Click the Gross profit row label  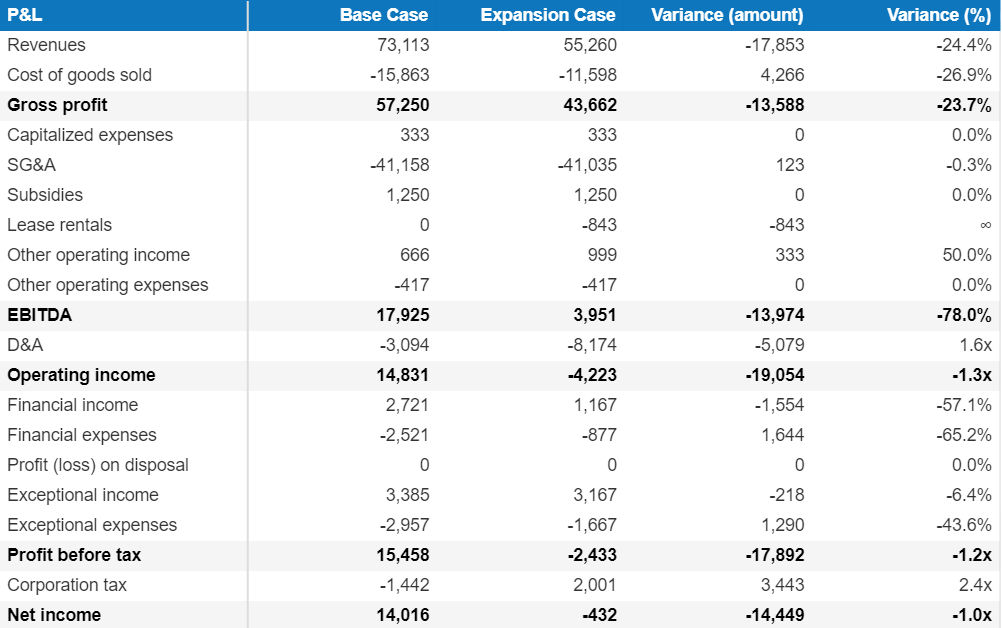(57, 105)
